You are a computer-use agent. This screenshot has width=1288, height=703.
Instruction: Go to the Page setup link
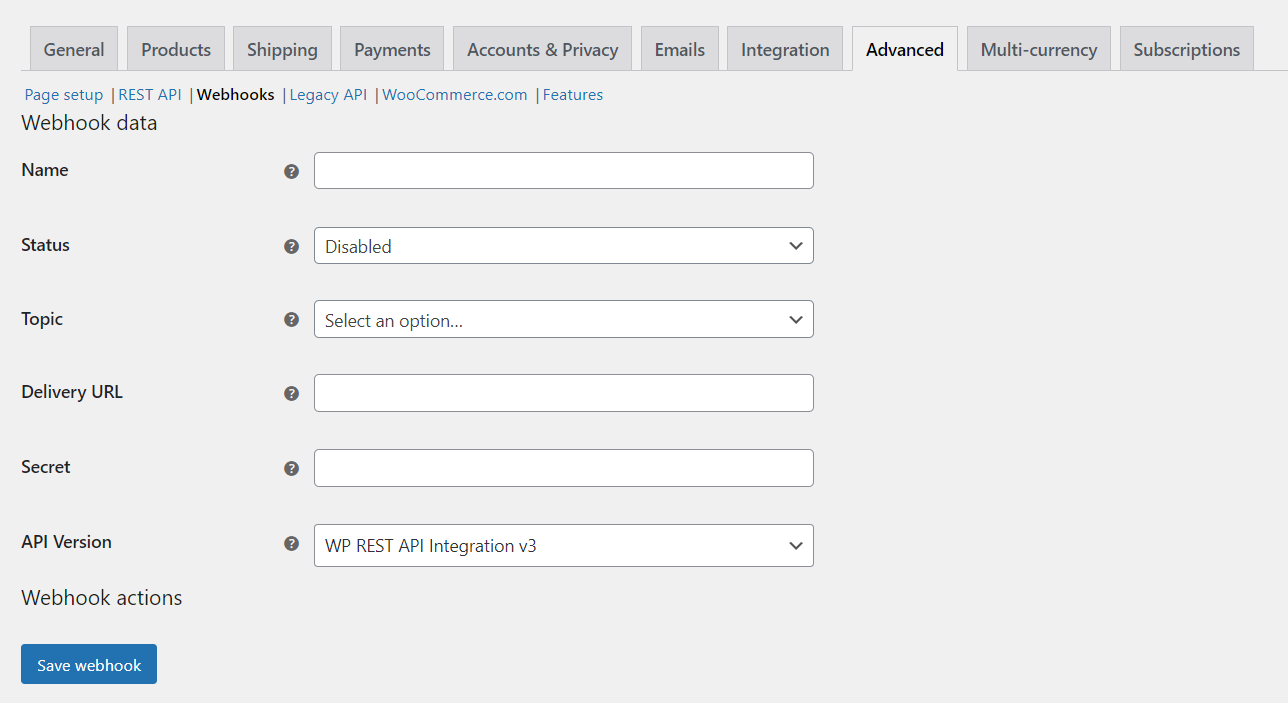[x=64, y=95]
